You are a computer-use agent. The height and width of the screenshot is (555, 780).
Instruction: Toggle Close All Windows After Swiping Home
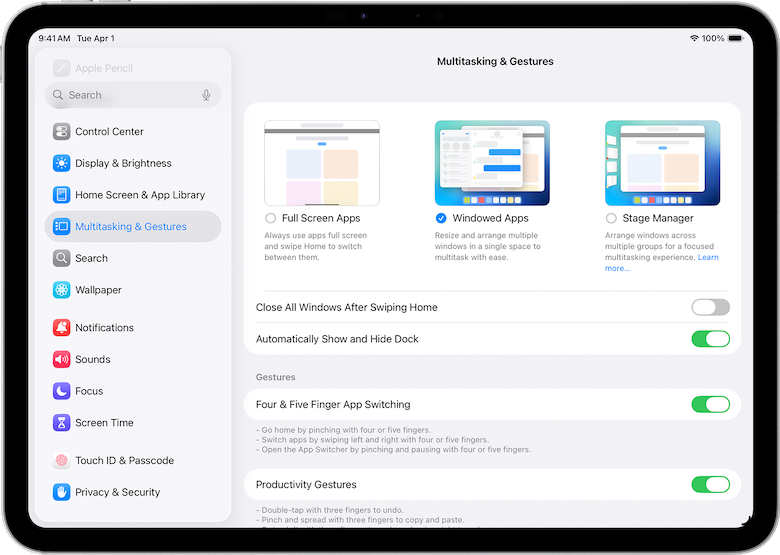click(x=710, y=307)
